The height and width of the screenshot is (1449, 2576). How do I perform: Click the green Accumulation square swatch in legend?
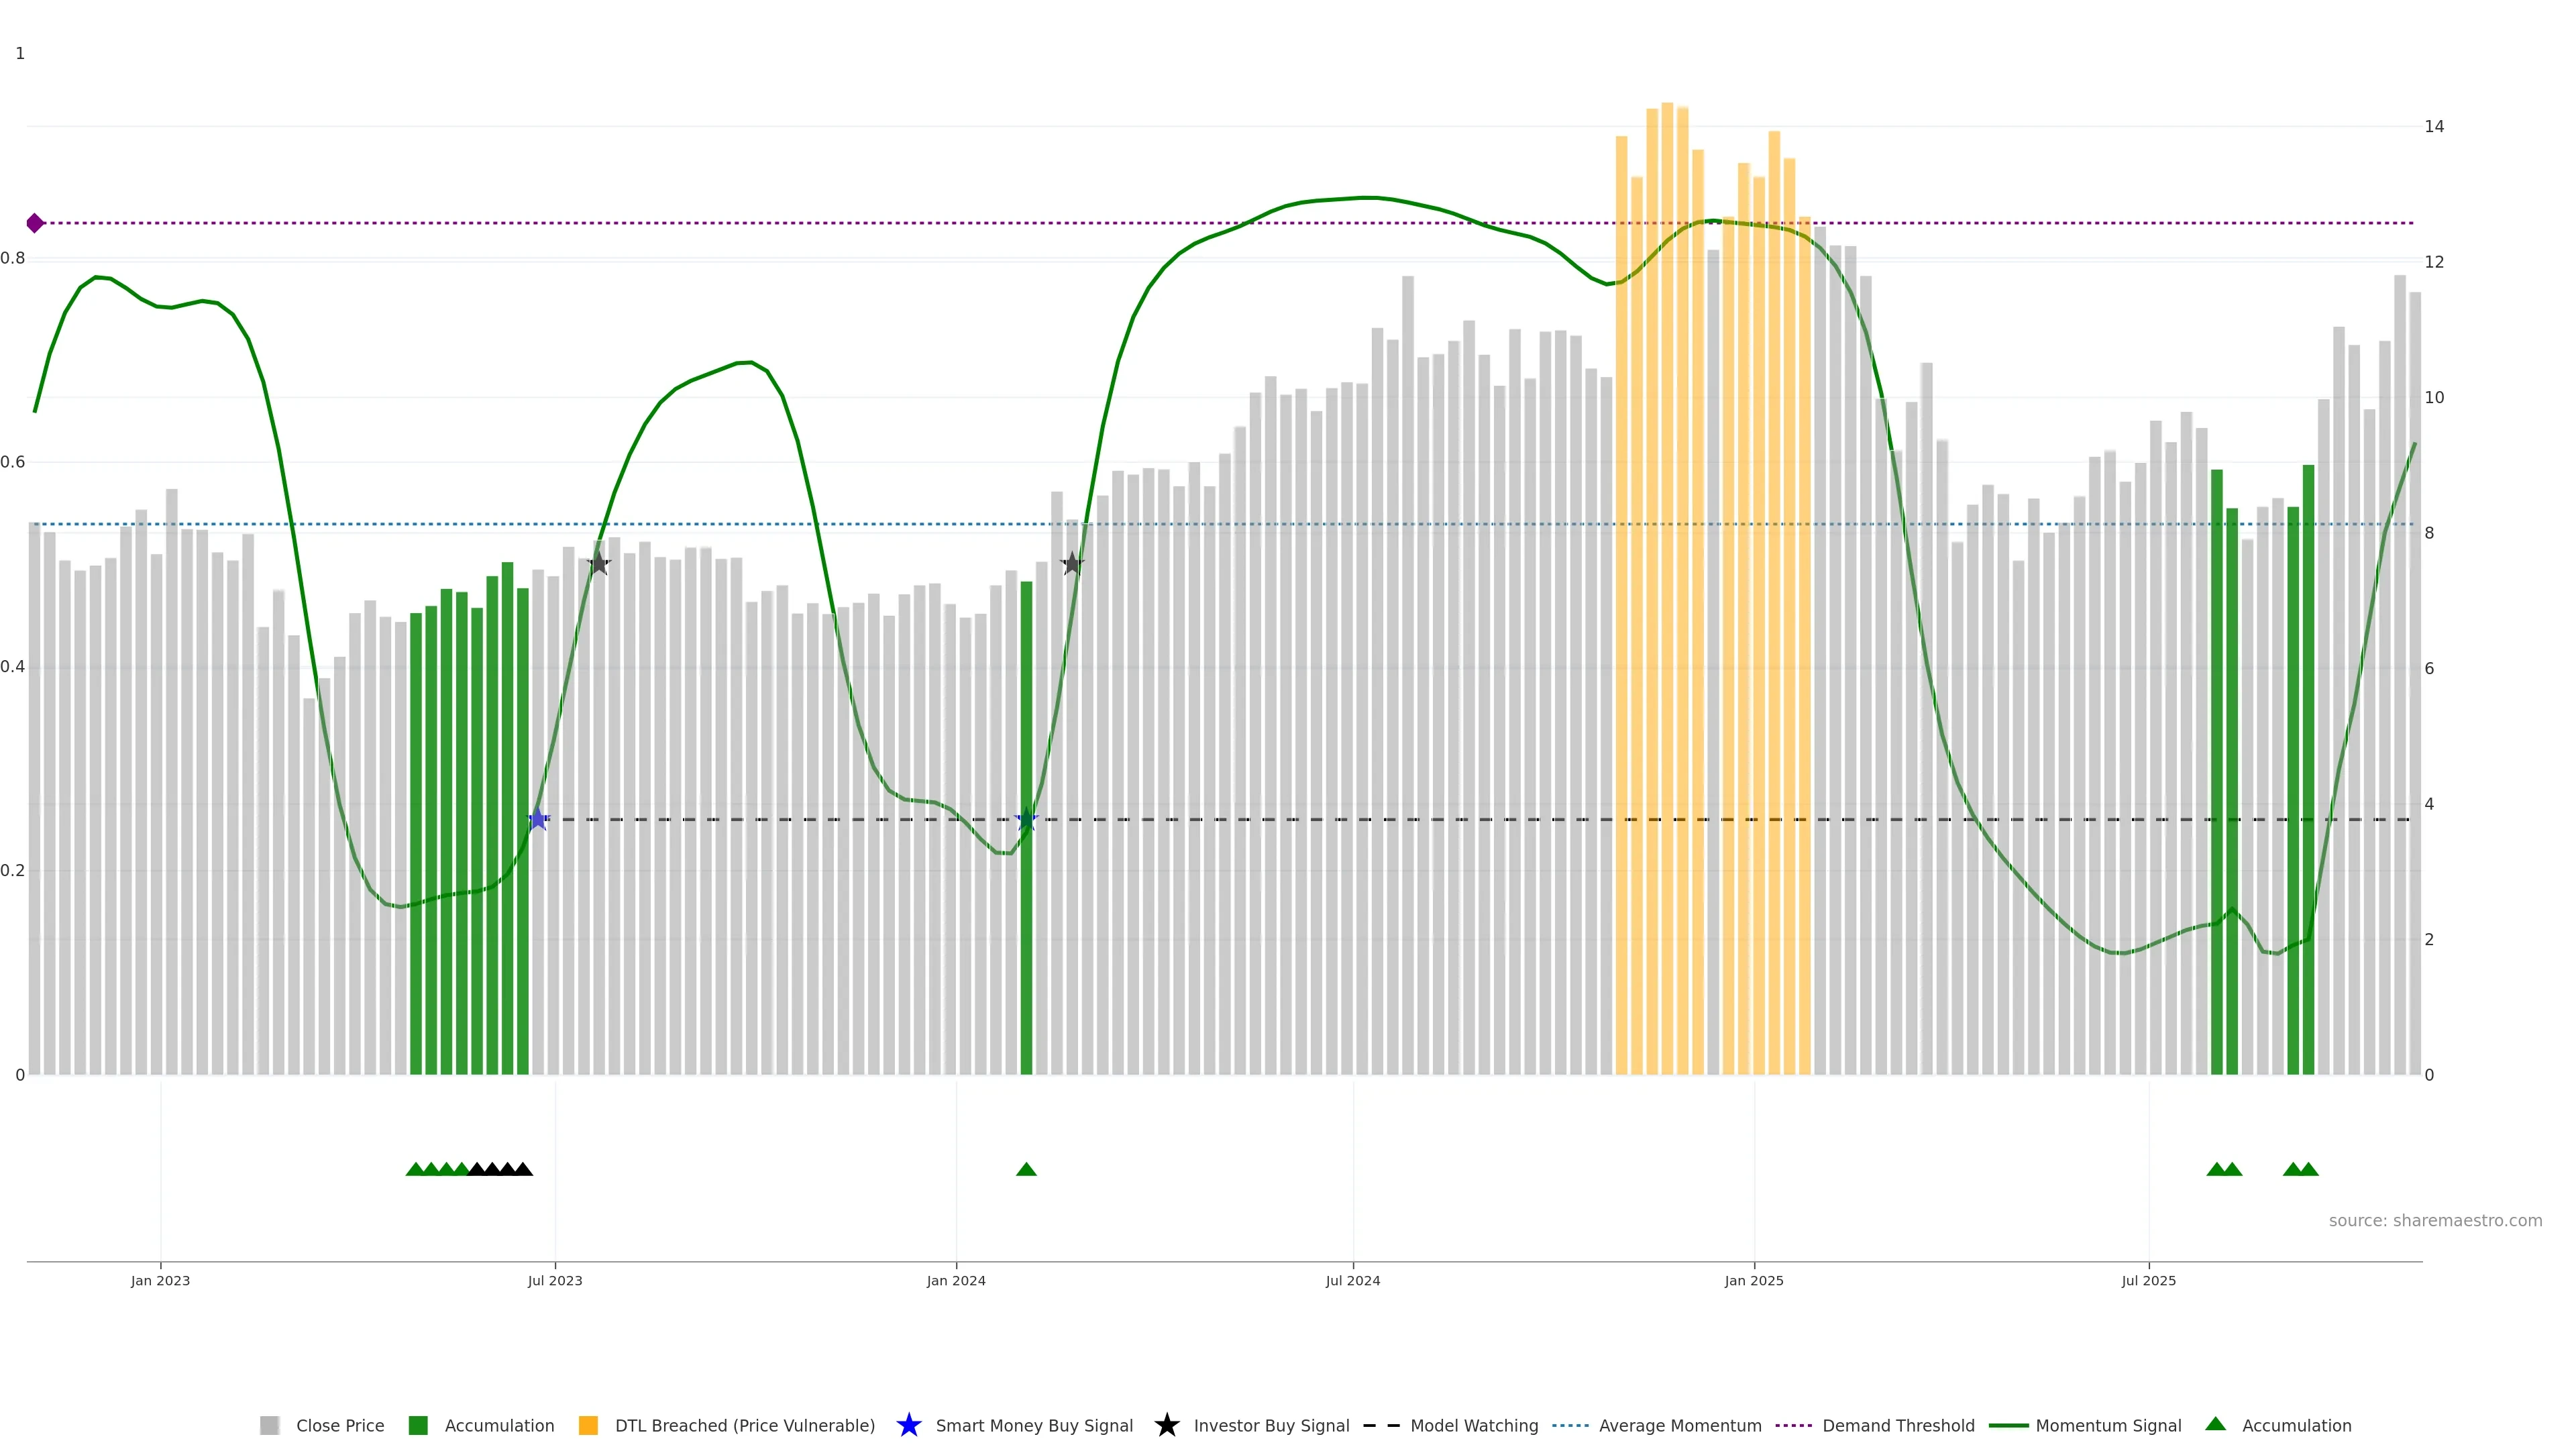418,1425
